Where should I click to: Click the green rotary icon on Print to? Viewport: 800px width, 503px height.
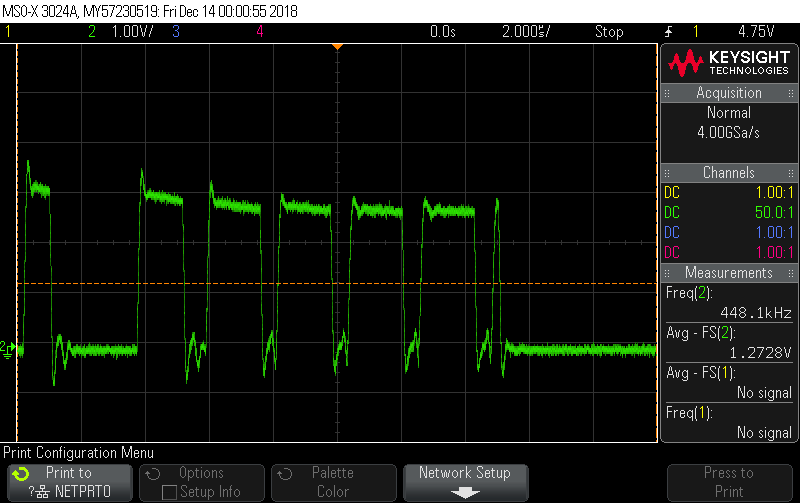(x=21, y=474)
